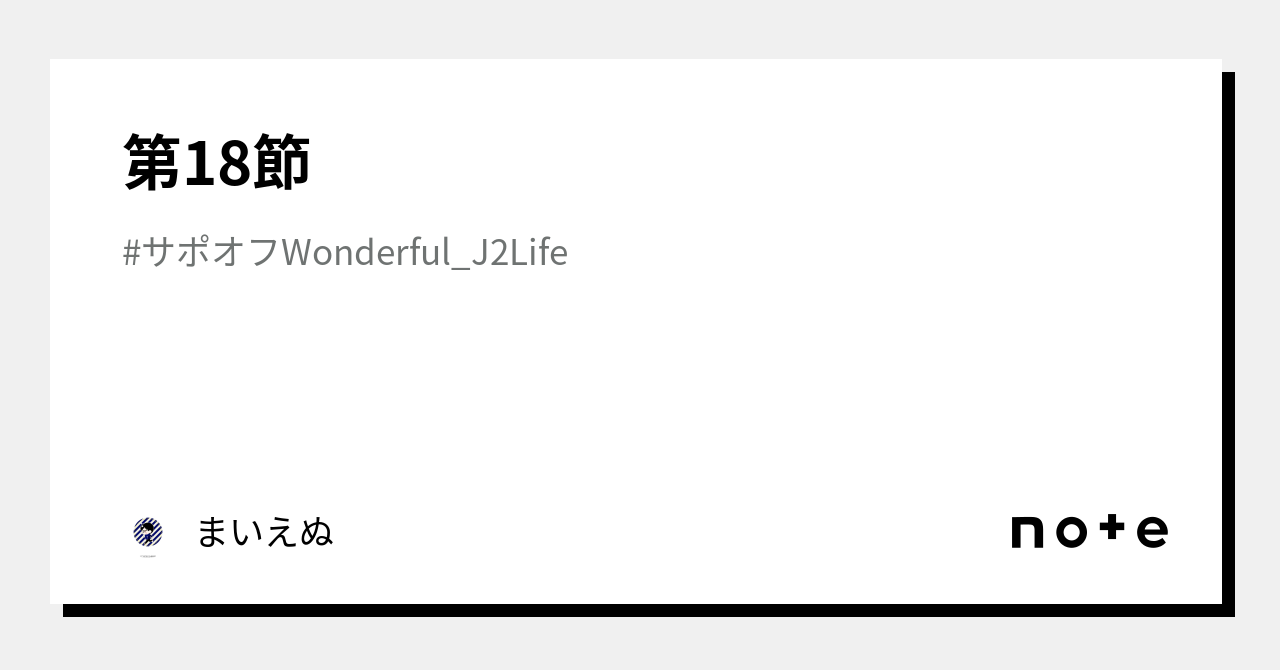Click the kanji "節" in the title
Viewport: 1280px width, 670px height.
click(281, 163)
